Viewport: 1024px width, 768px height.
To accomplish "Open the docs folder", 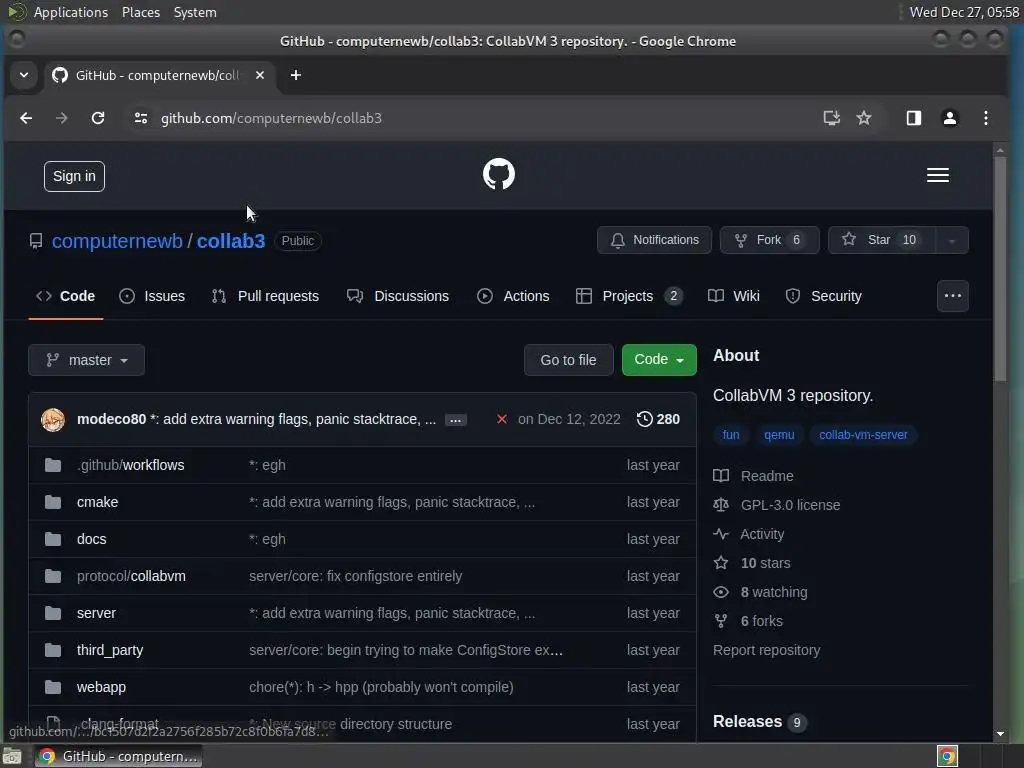I will click(x=91, y=539).
